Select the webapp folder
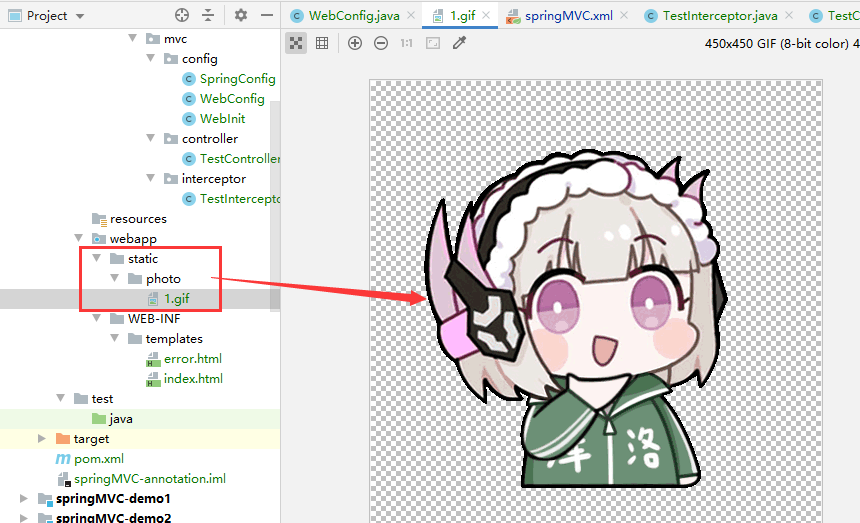The height and width of the screenshot is (523, 860). point(133,238)
